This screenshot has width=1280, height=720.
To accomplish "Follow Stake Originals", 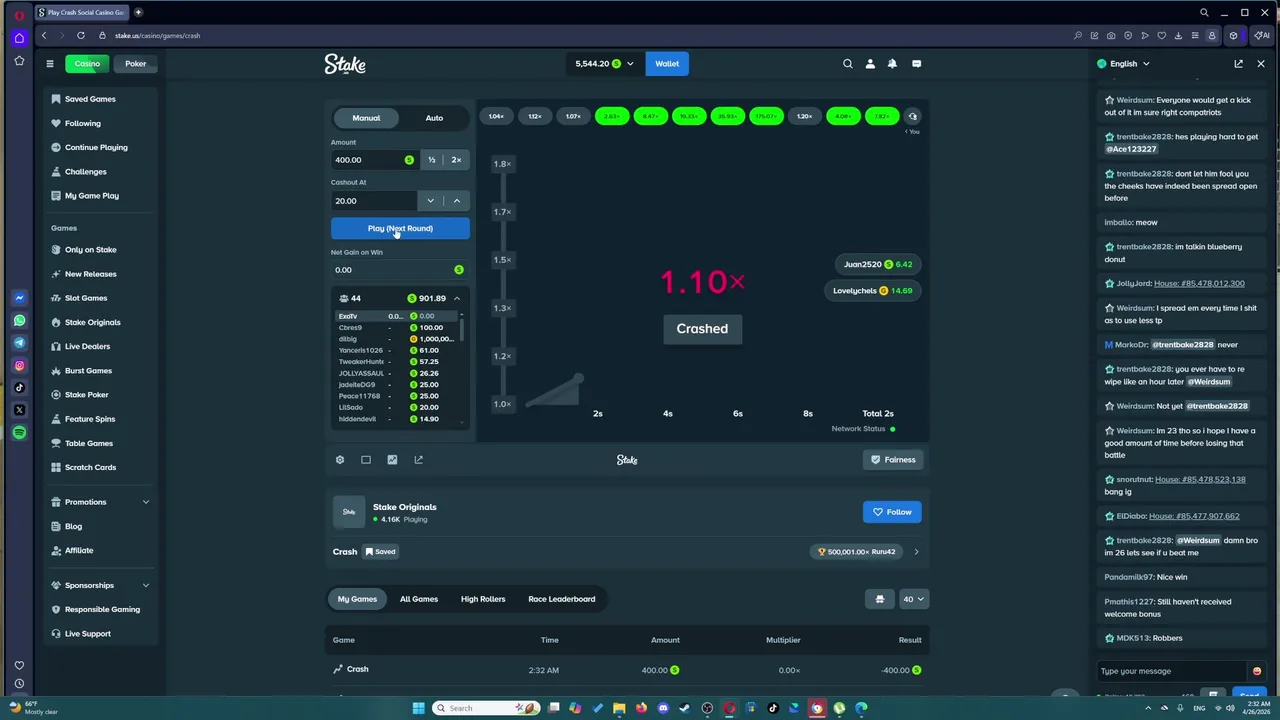I will point(892,512).
